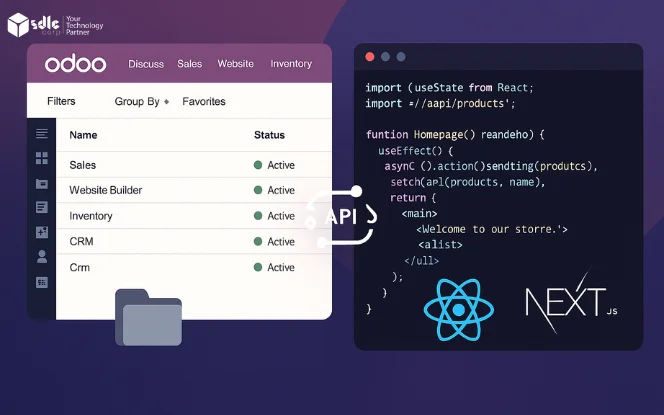The width and height of the screenshot is (664, 415).
Task: Click the Active status of uppercase CRM
Action: pos(274,242)
